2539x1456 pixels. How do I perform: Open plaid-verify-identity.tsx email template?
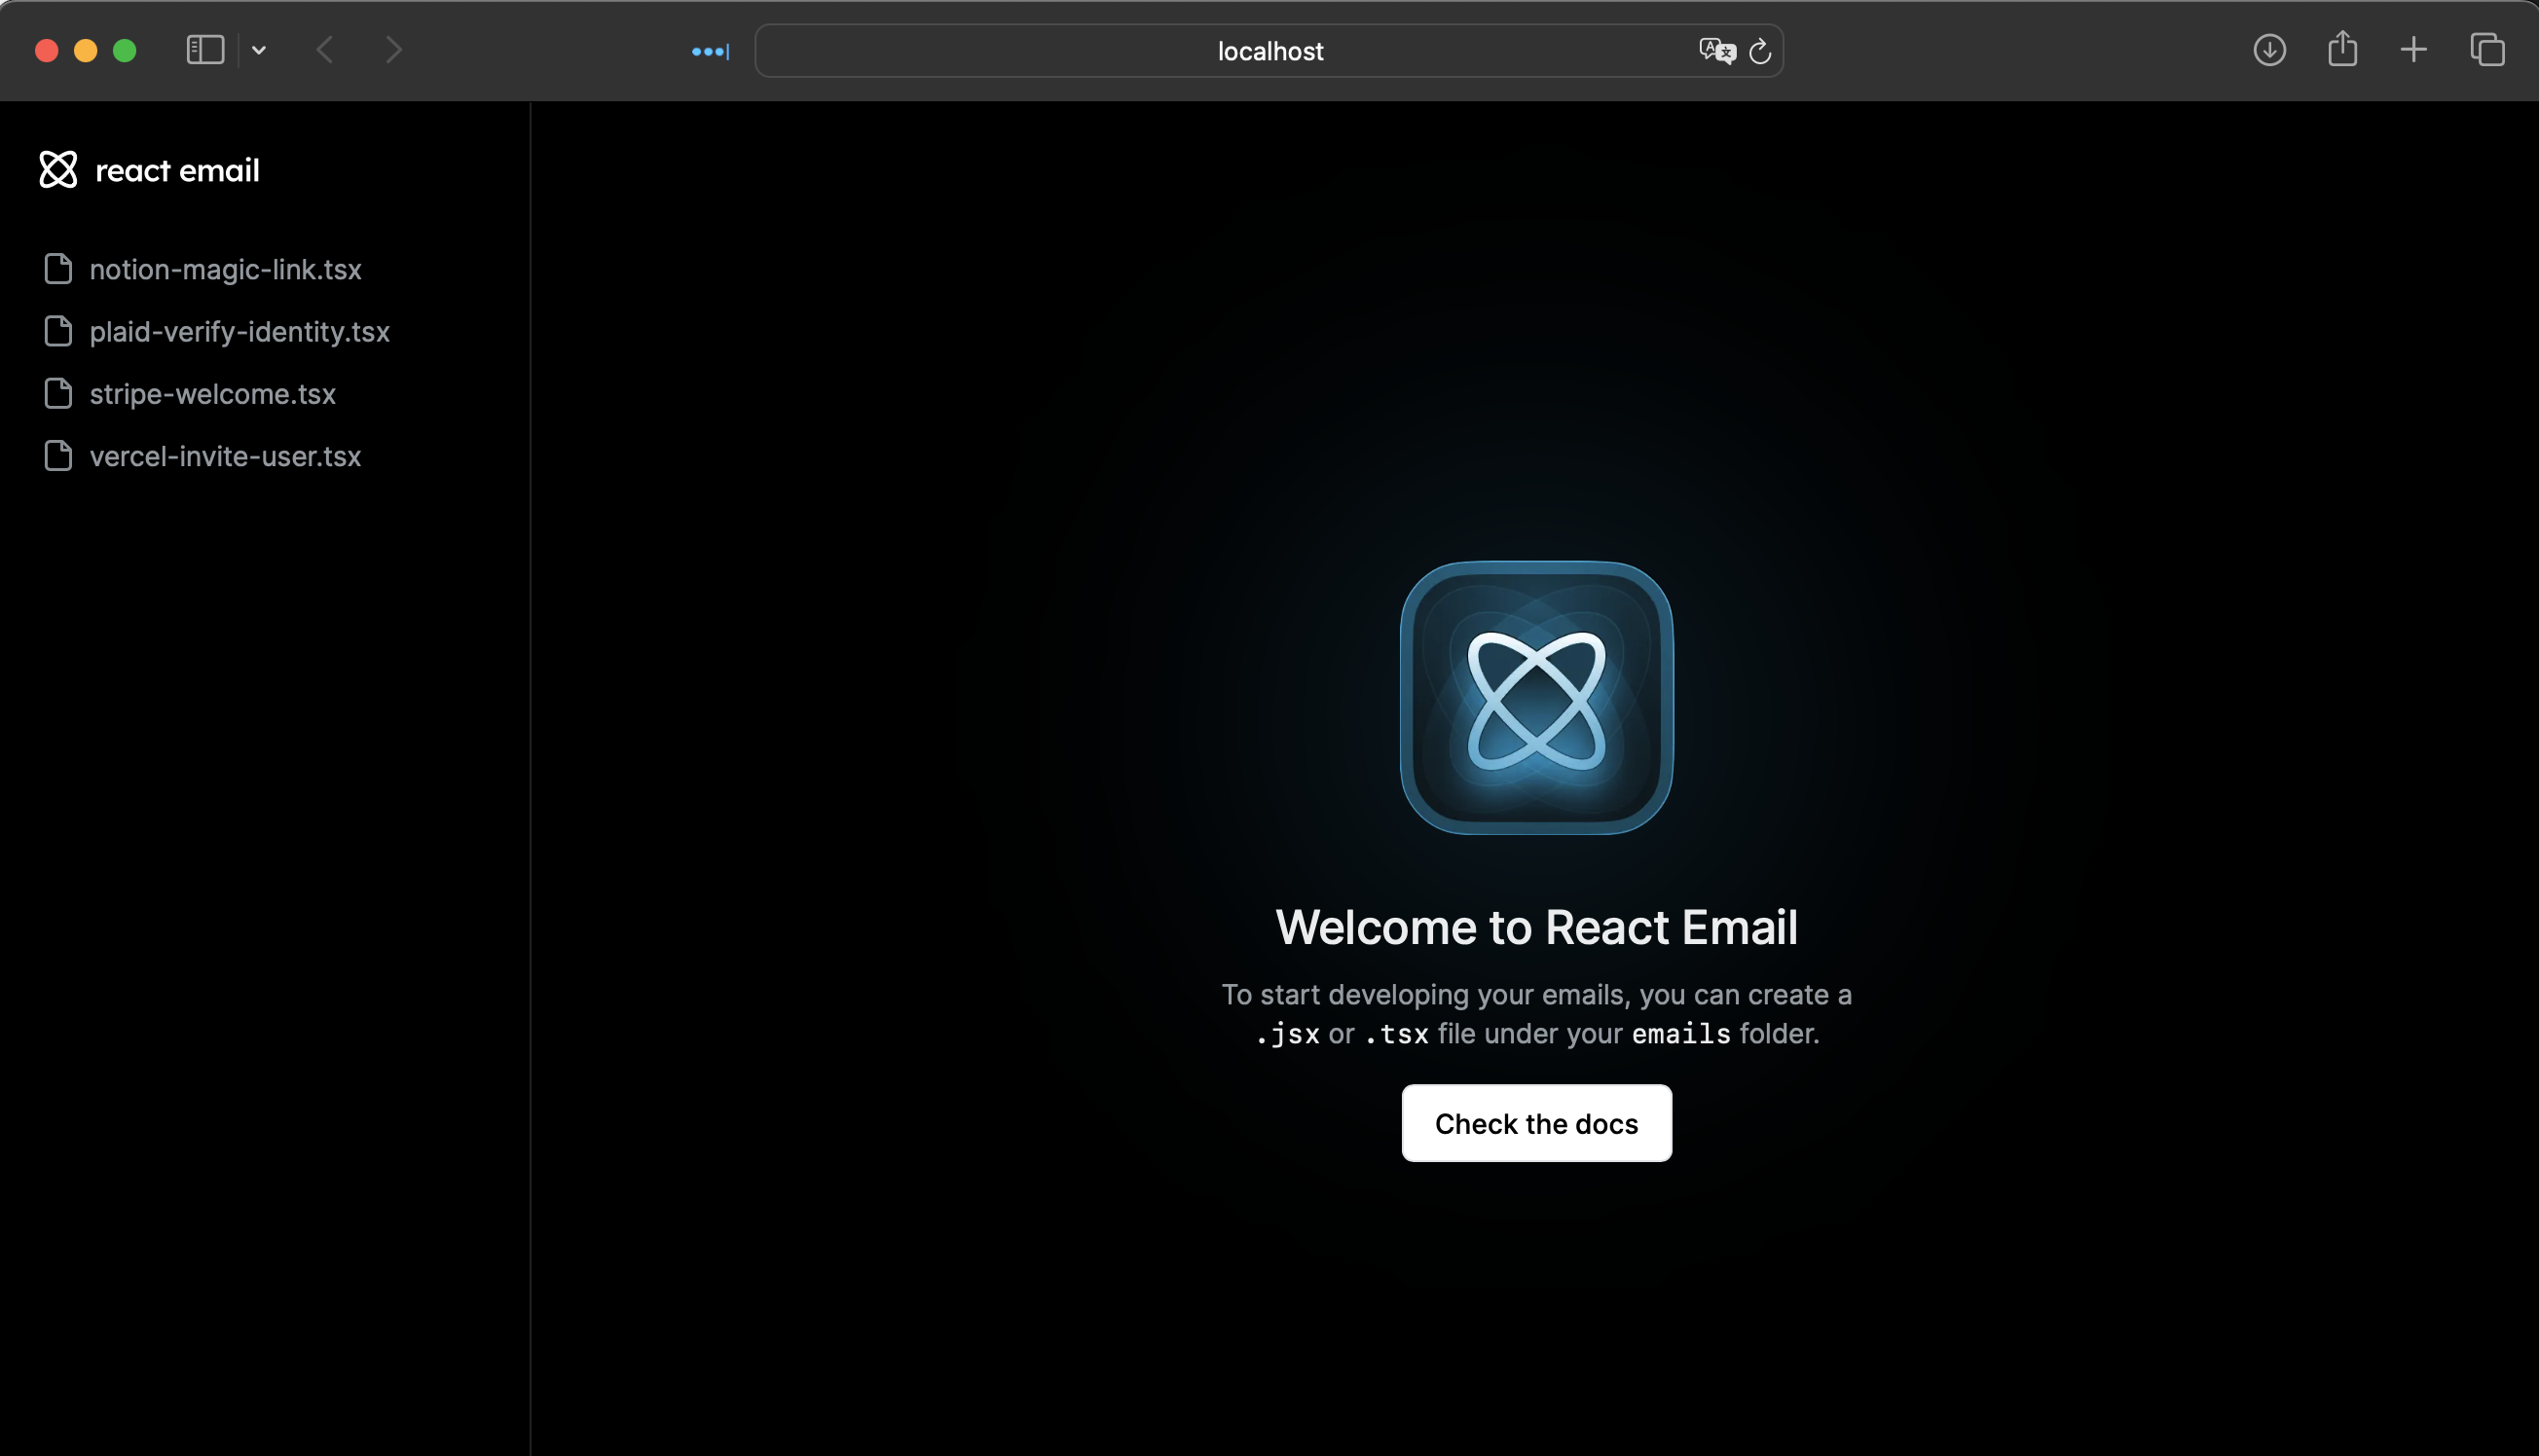point(217,331)
